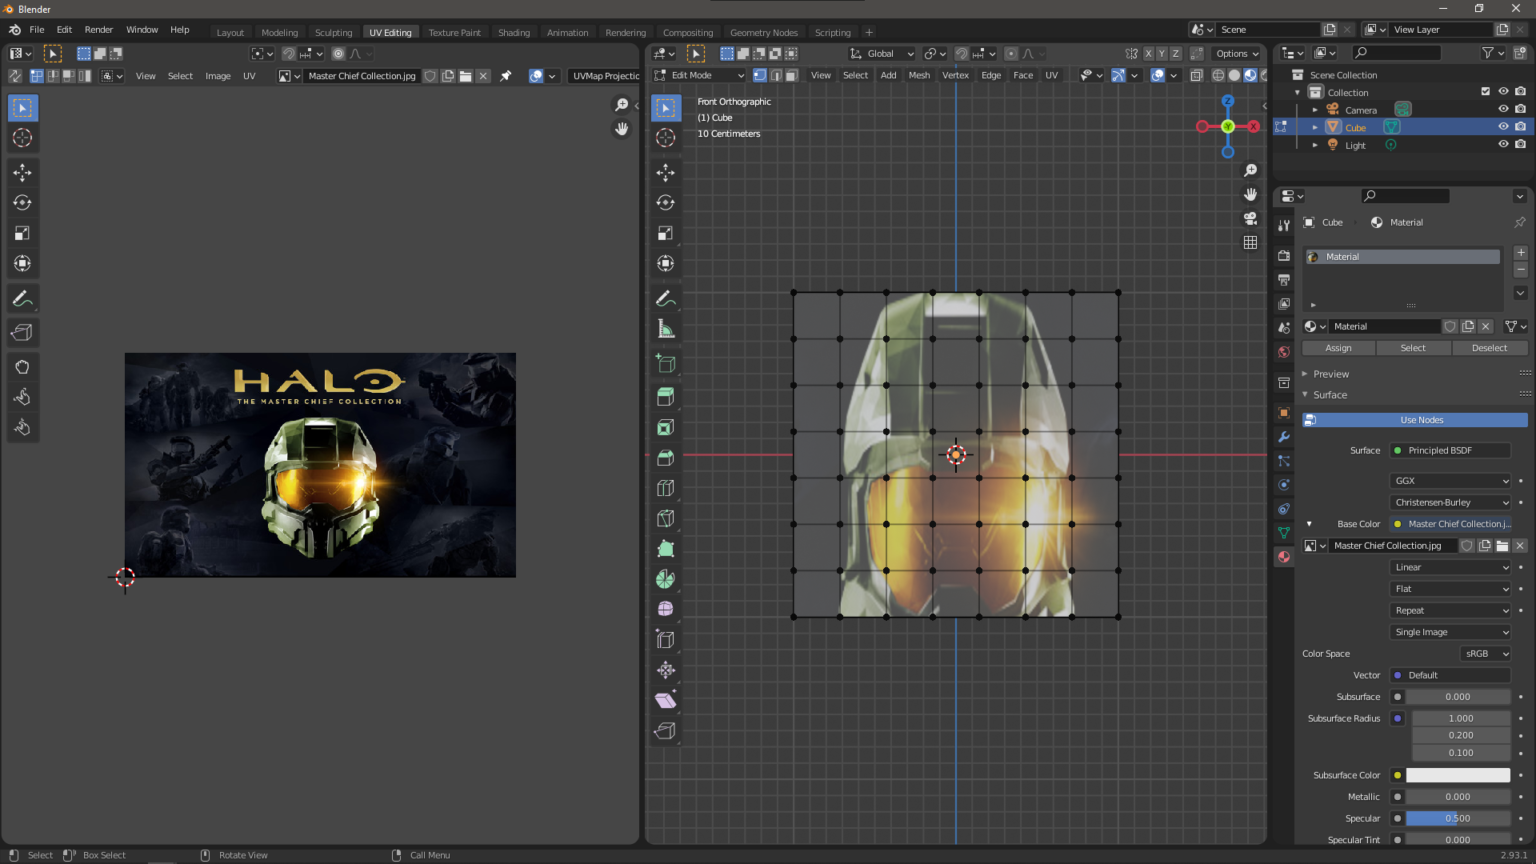Open the Render menu in the menu bar
The width and height of the screenshot is (1536, 864).
98,29
